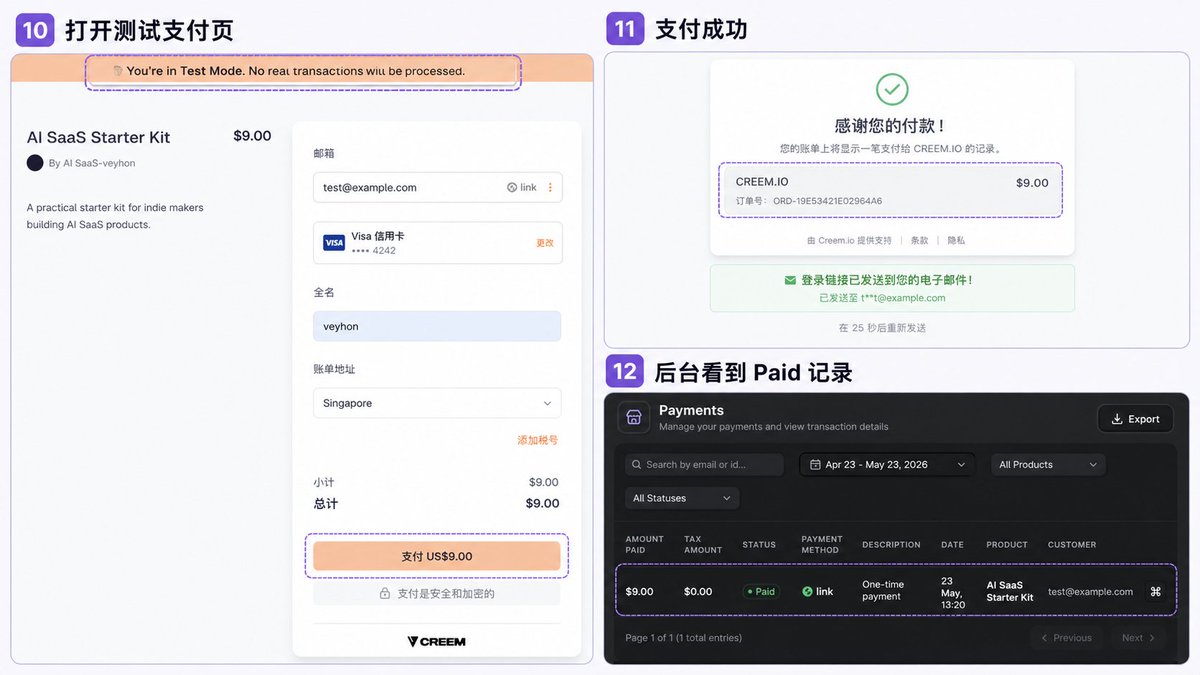This screenshot has width=1200, height=675.
Task: Click the Payments storefront icon
Action: coord(633,417)
